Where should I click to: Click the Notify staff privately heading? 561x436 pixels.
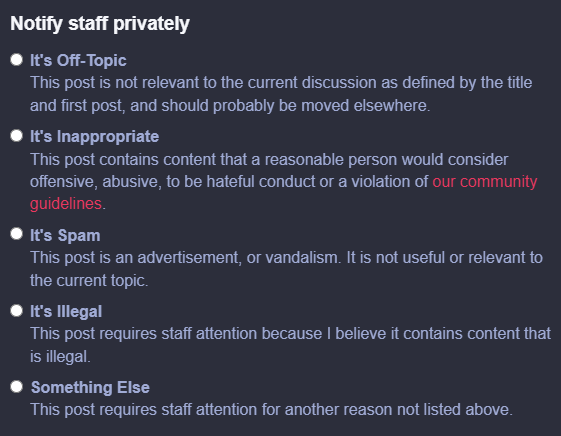100,24
